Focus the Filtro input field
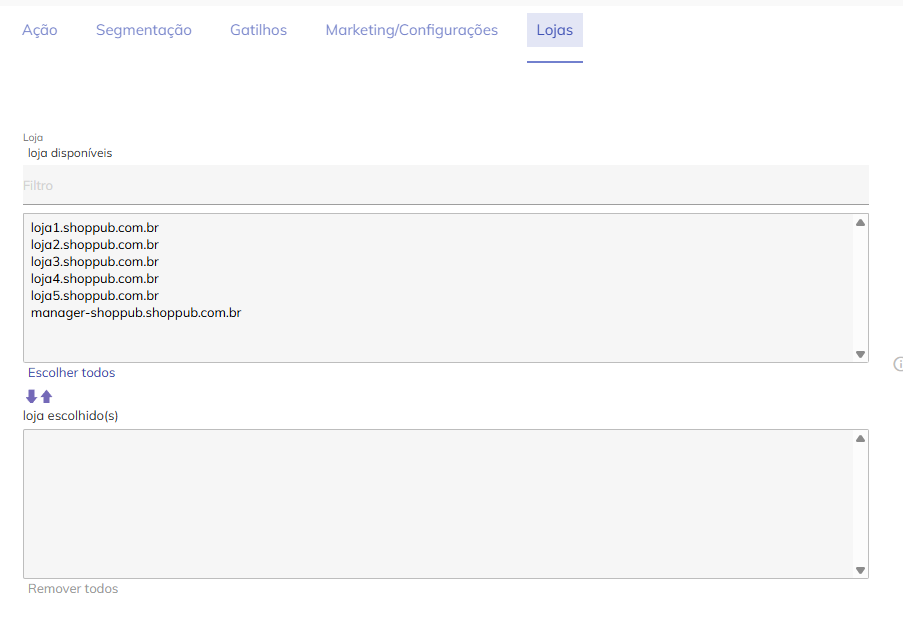The image size is (903, 618). pos(445,186)
